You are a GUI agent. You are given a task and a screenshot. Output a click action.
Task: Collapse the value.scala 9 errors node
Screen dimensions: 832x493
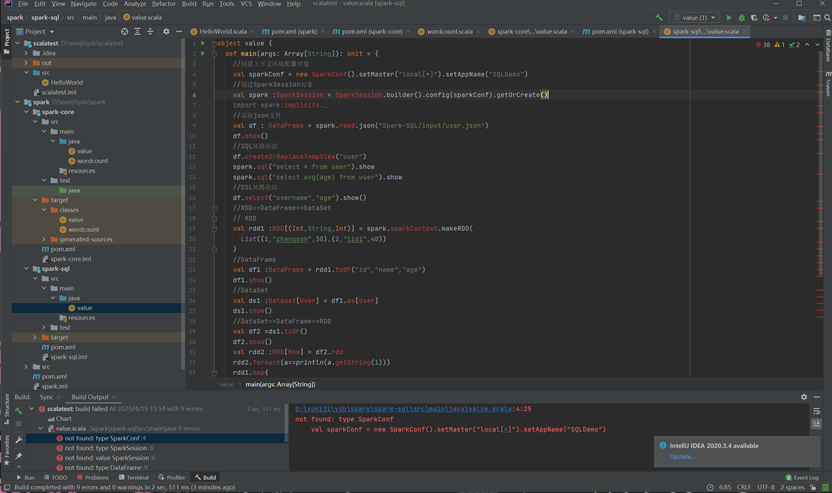[40, 428]
